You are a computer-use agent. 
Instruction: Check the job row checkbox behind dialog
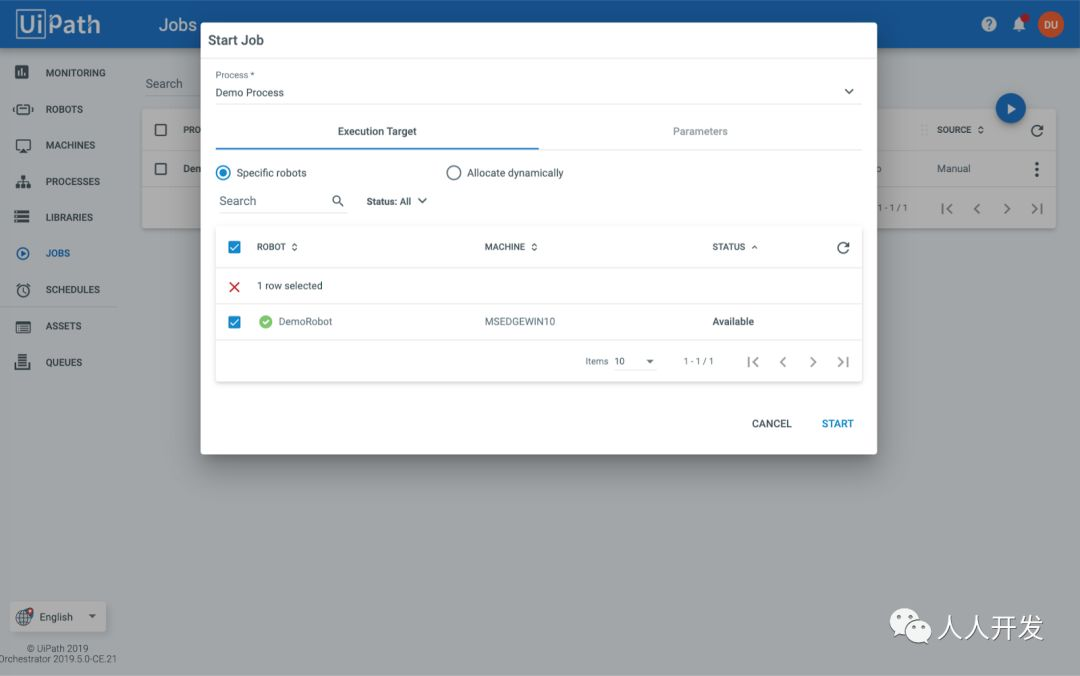[x=160, y=169]
